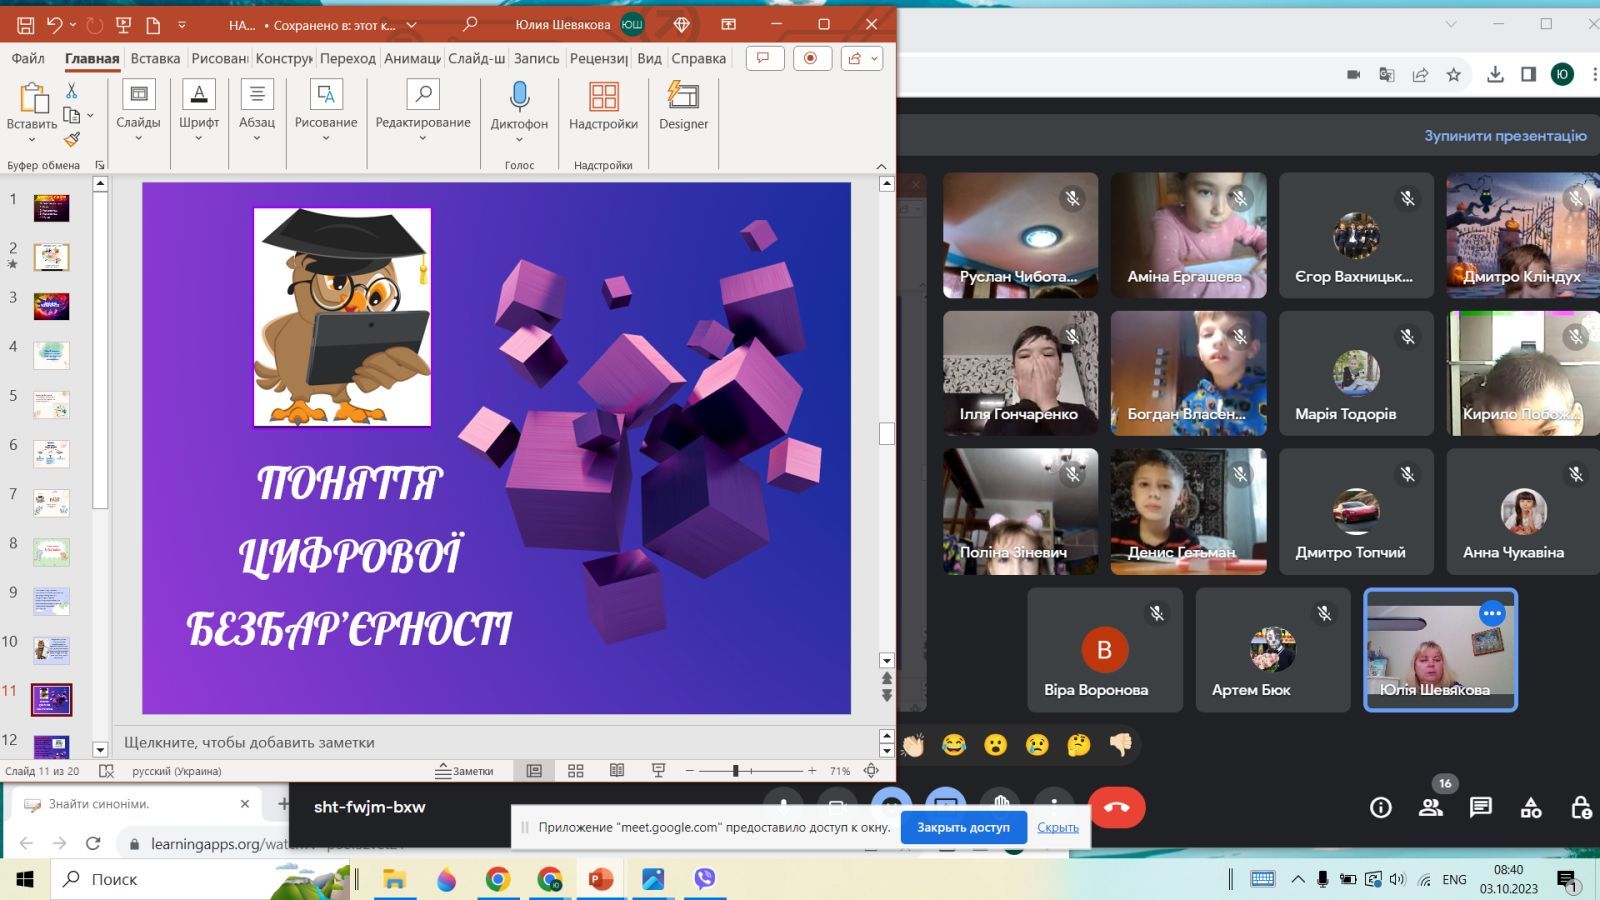Click the zoom slider in PowerPoint status bar
Image resolution: width=1600 pixels, height=900 pixels.
[x=750, y=771]
